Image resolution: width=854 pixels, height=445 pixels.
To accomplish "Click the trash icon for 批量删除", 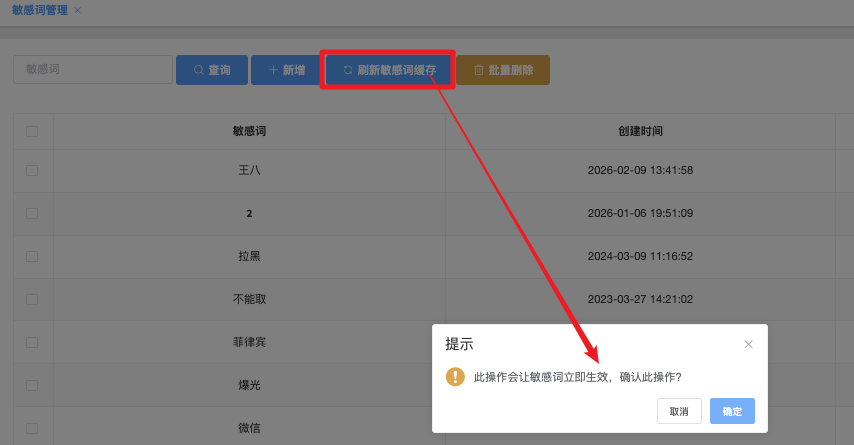I will click(479, 70).
